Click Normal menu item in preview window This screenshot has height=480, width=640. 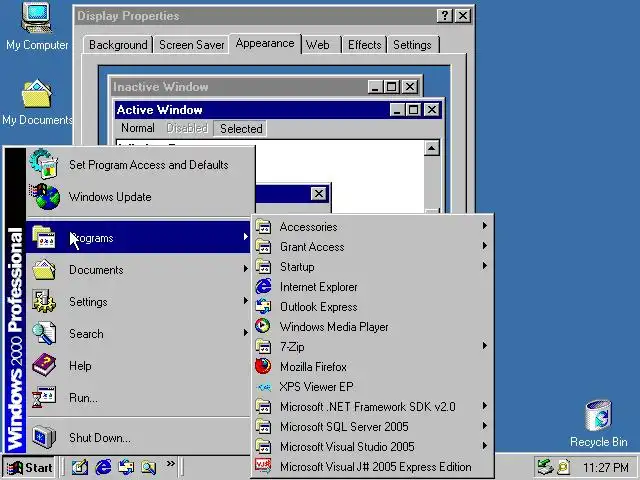click(x=138, y=128)
